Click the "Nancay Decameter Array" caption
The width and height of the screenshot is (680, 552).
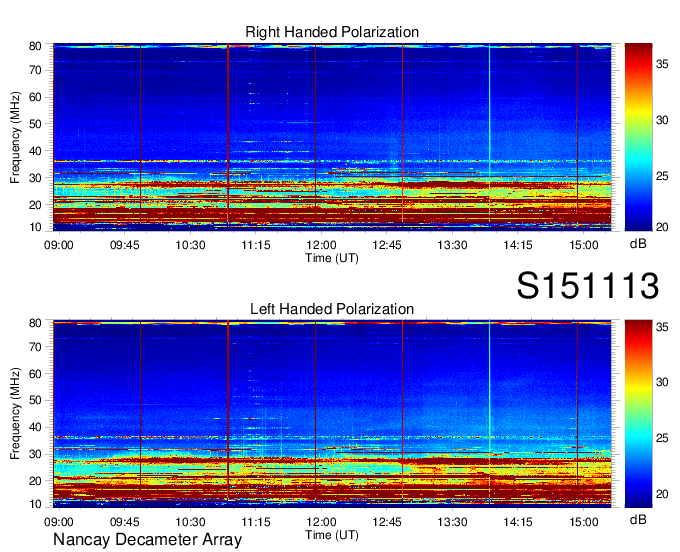click(x=147, y=539)
